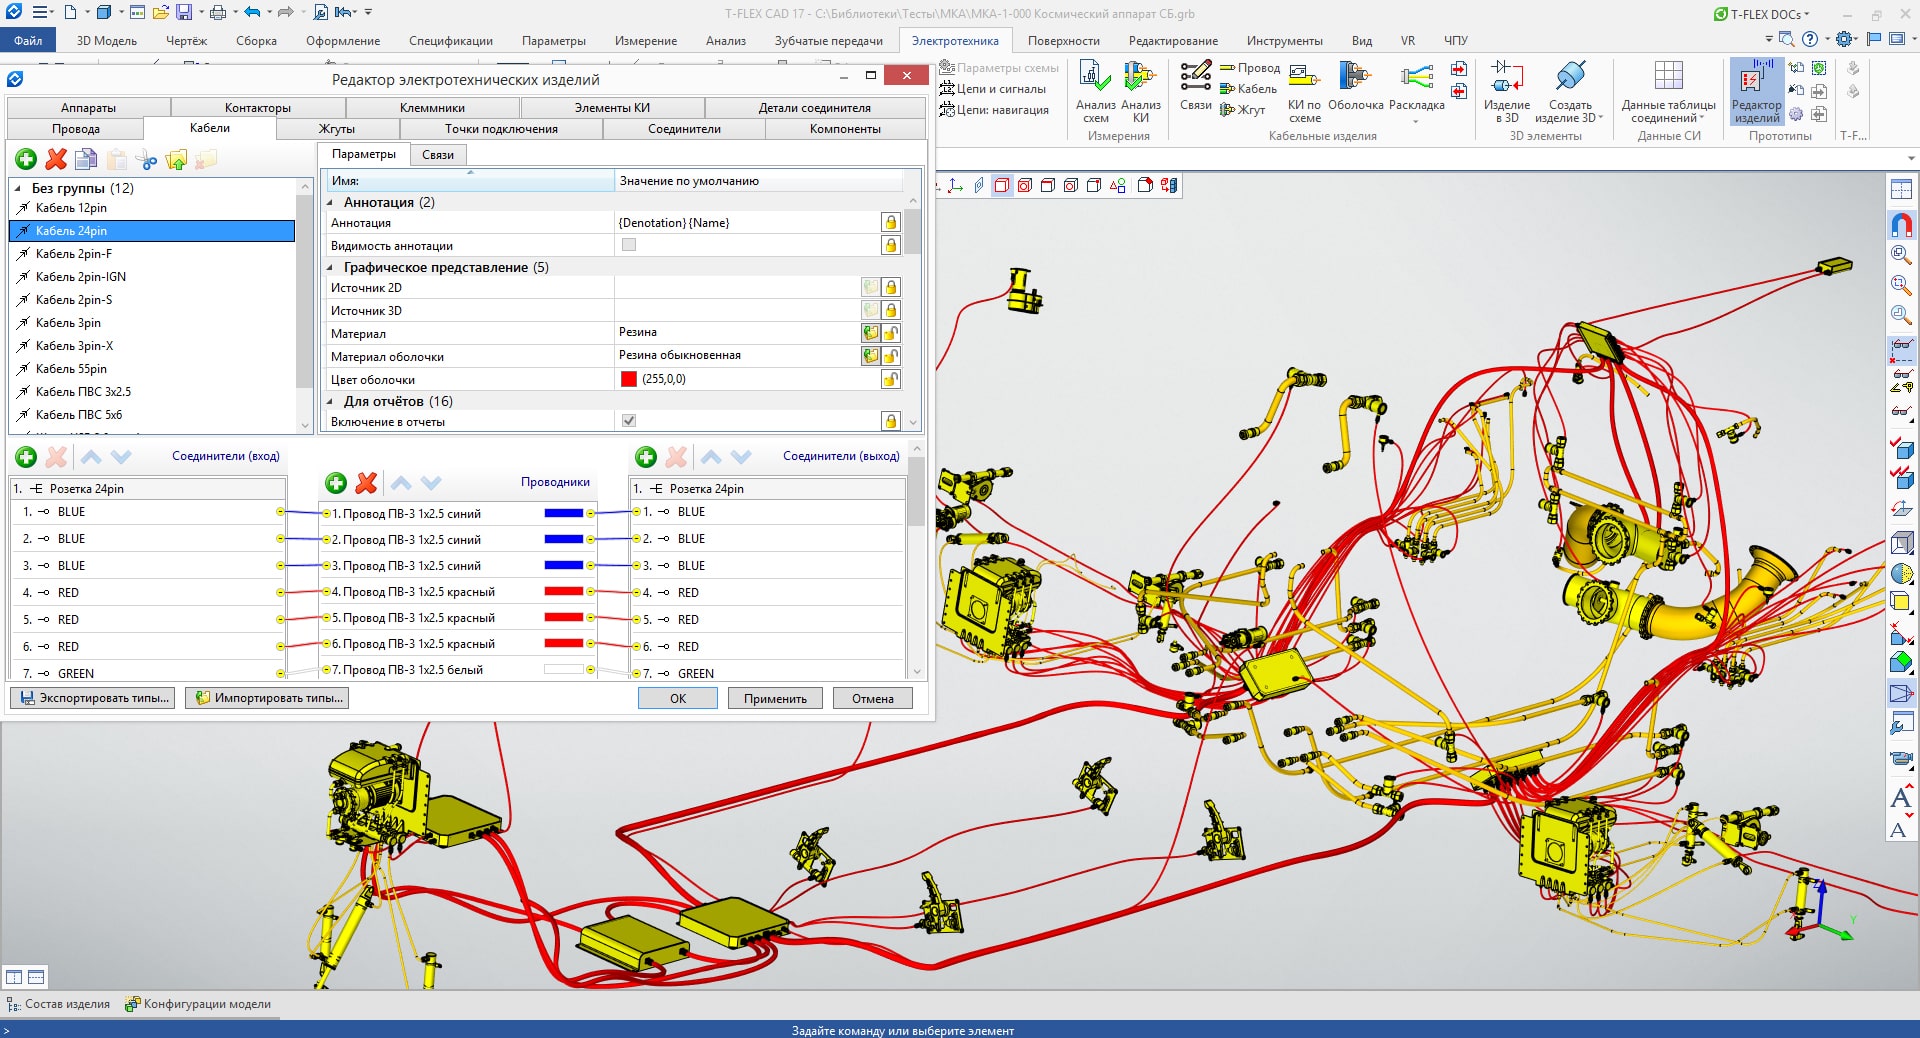Collapse the Графическое представление (5) section
This screenshot has width=1920, height=1038.
click(331, 267)
